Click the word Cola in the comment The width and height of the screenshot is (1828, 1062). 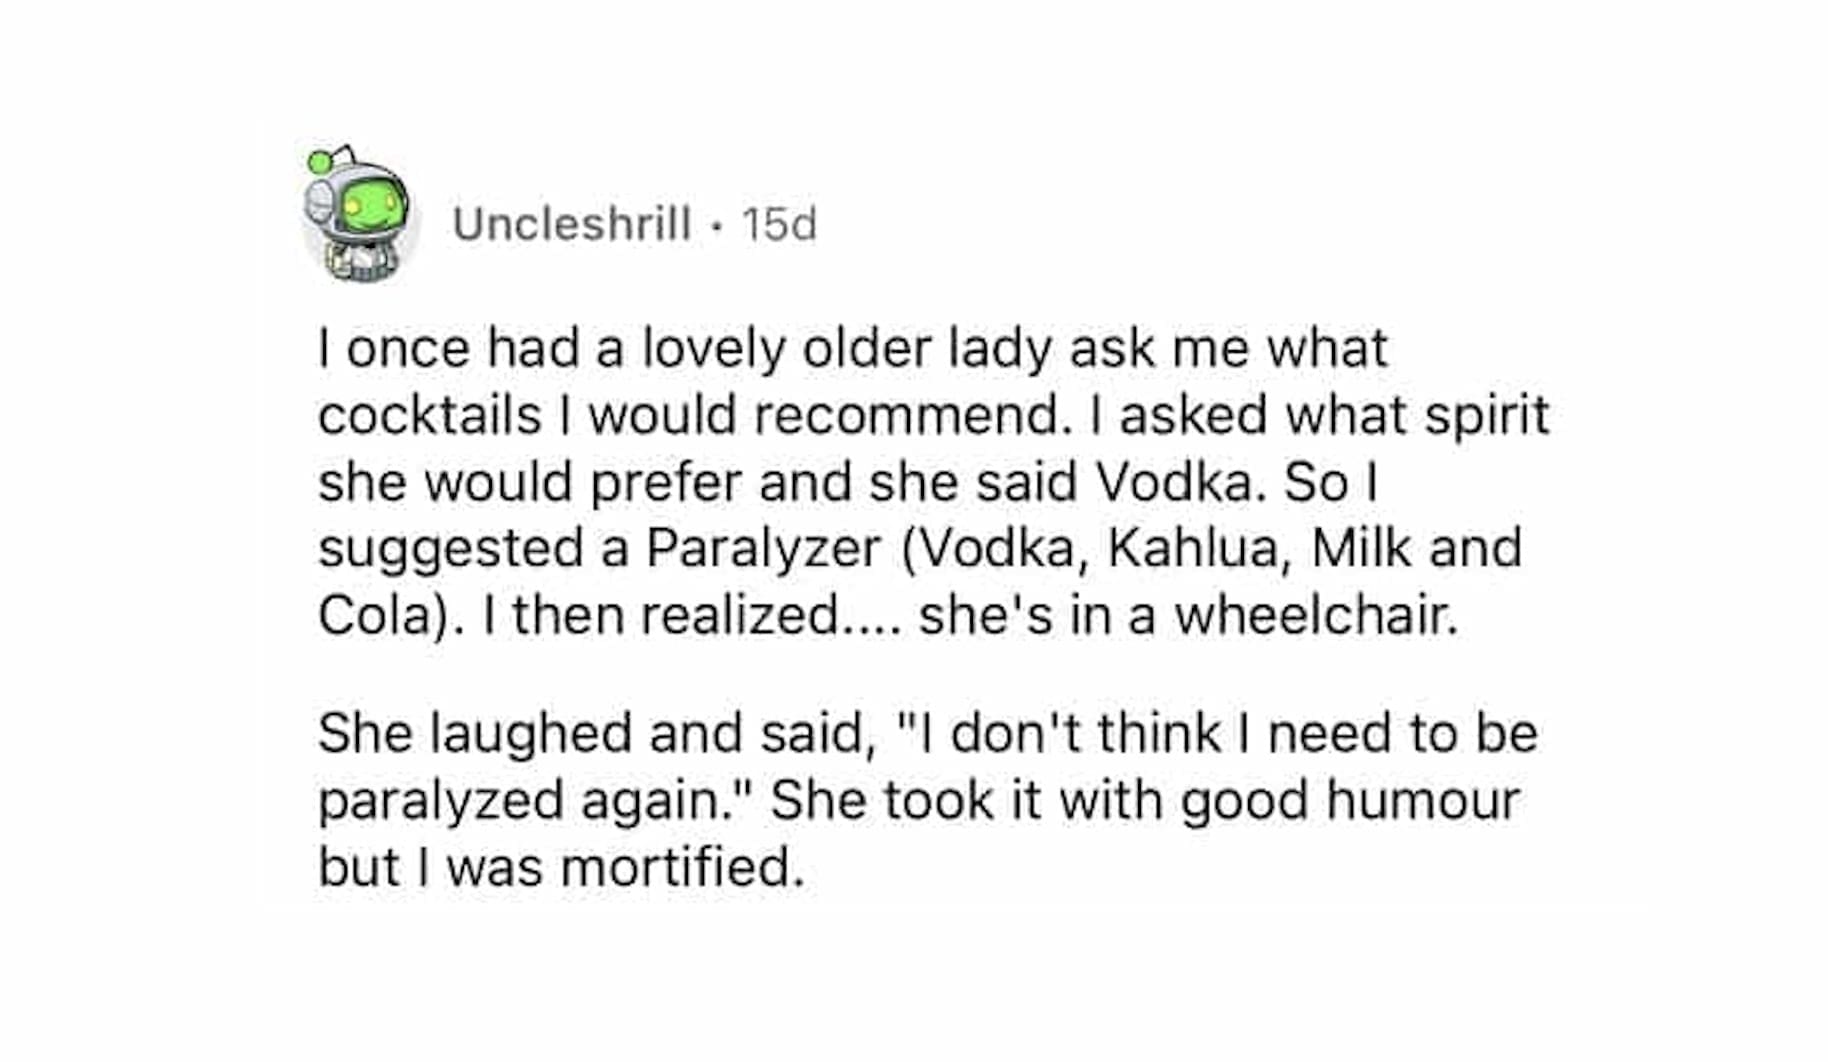click(x=374, y=615)
